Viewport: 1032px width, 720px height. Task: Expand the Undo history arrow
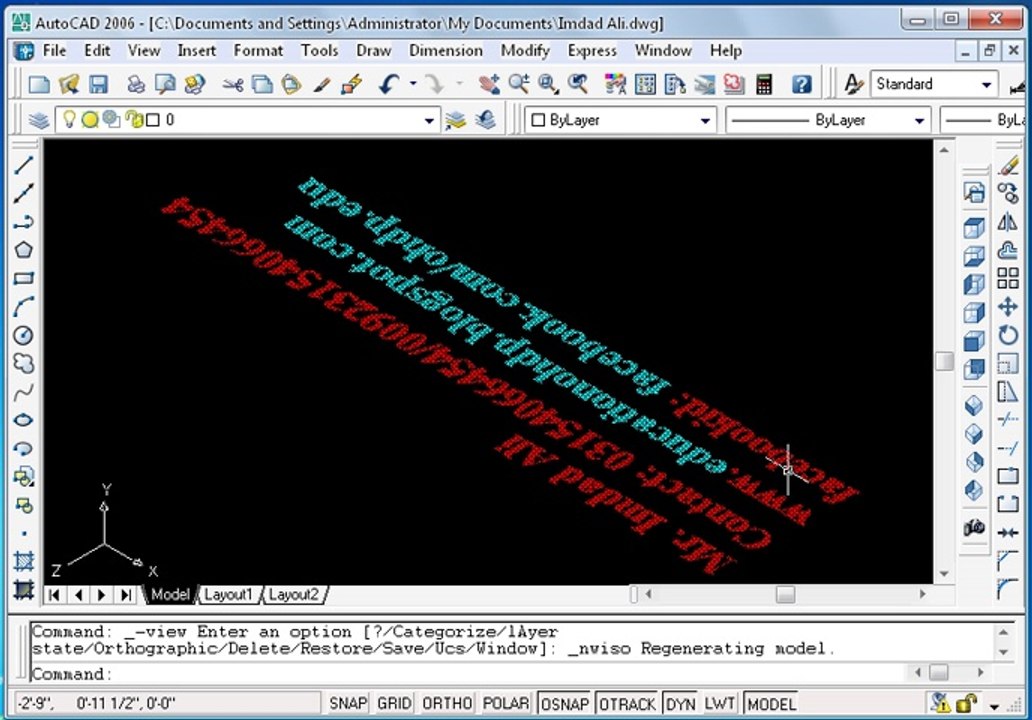(x=413, y=84)
